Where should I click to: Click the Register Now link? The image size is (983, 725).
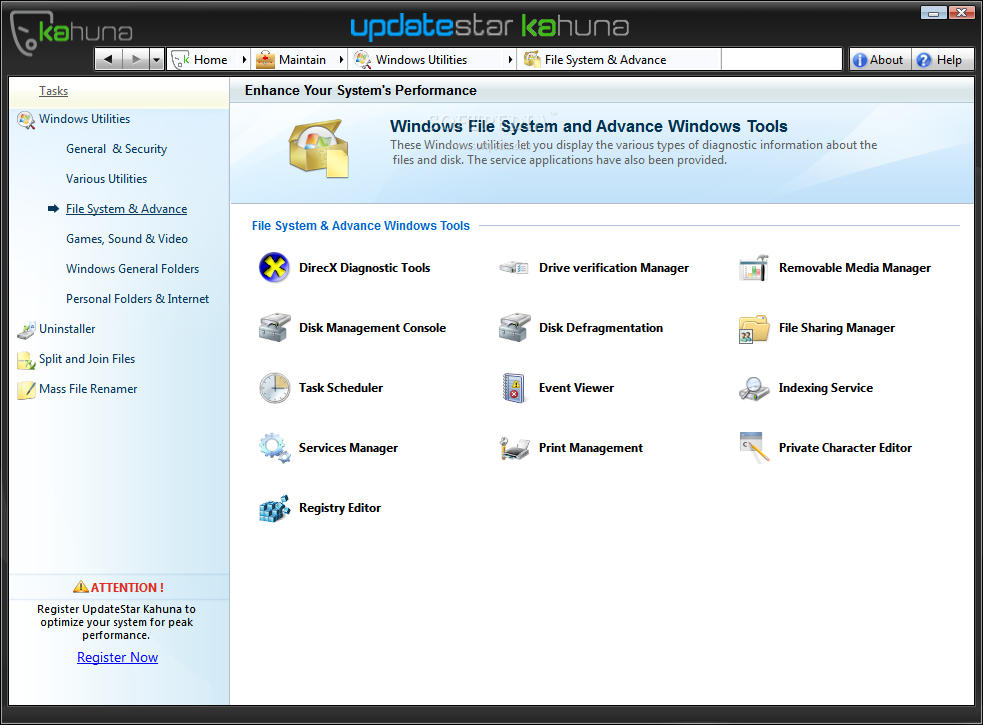point(117,657)
